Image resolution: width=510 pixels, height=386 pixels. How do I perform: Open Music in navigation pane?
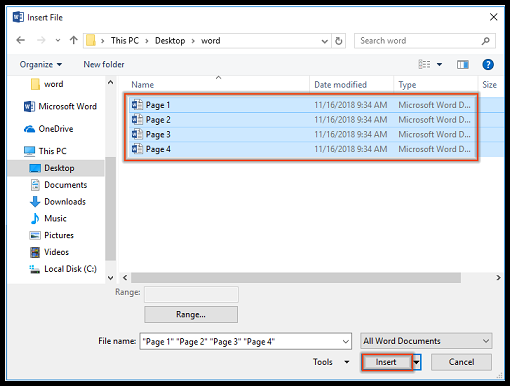pos(48,218)
